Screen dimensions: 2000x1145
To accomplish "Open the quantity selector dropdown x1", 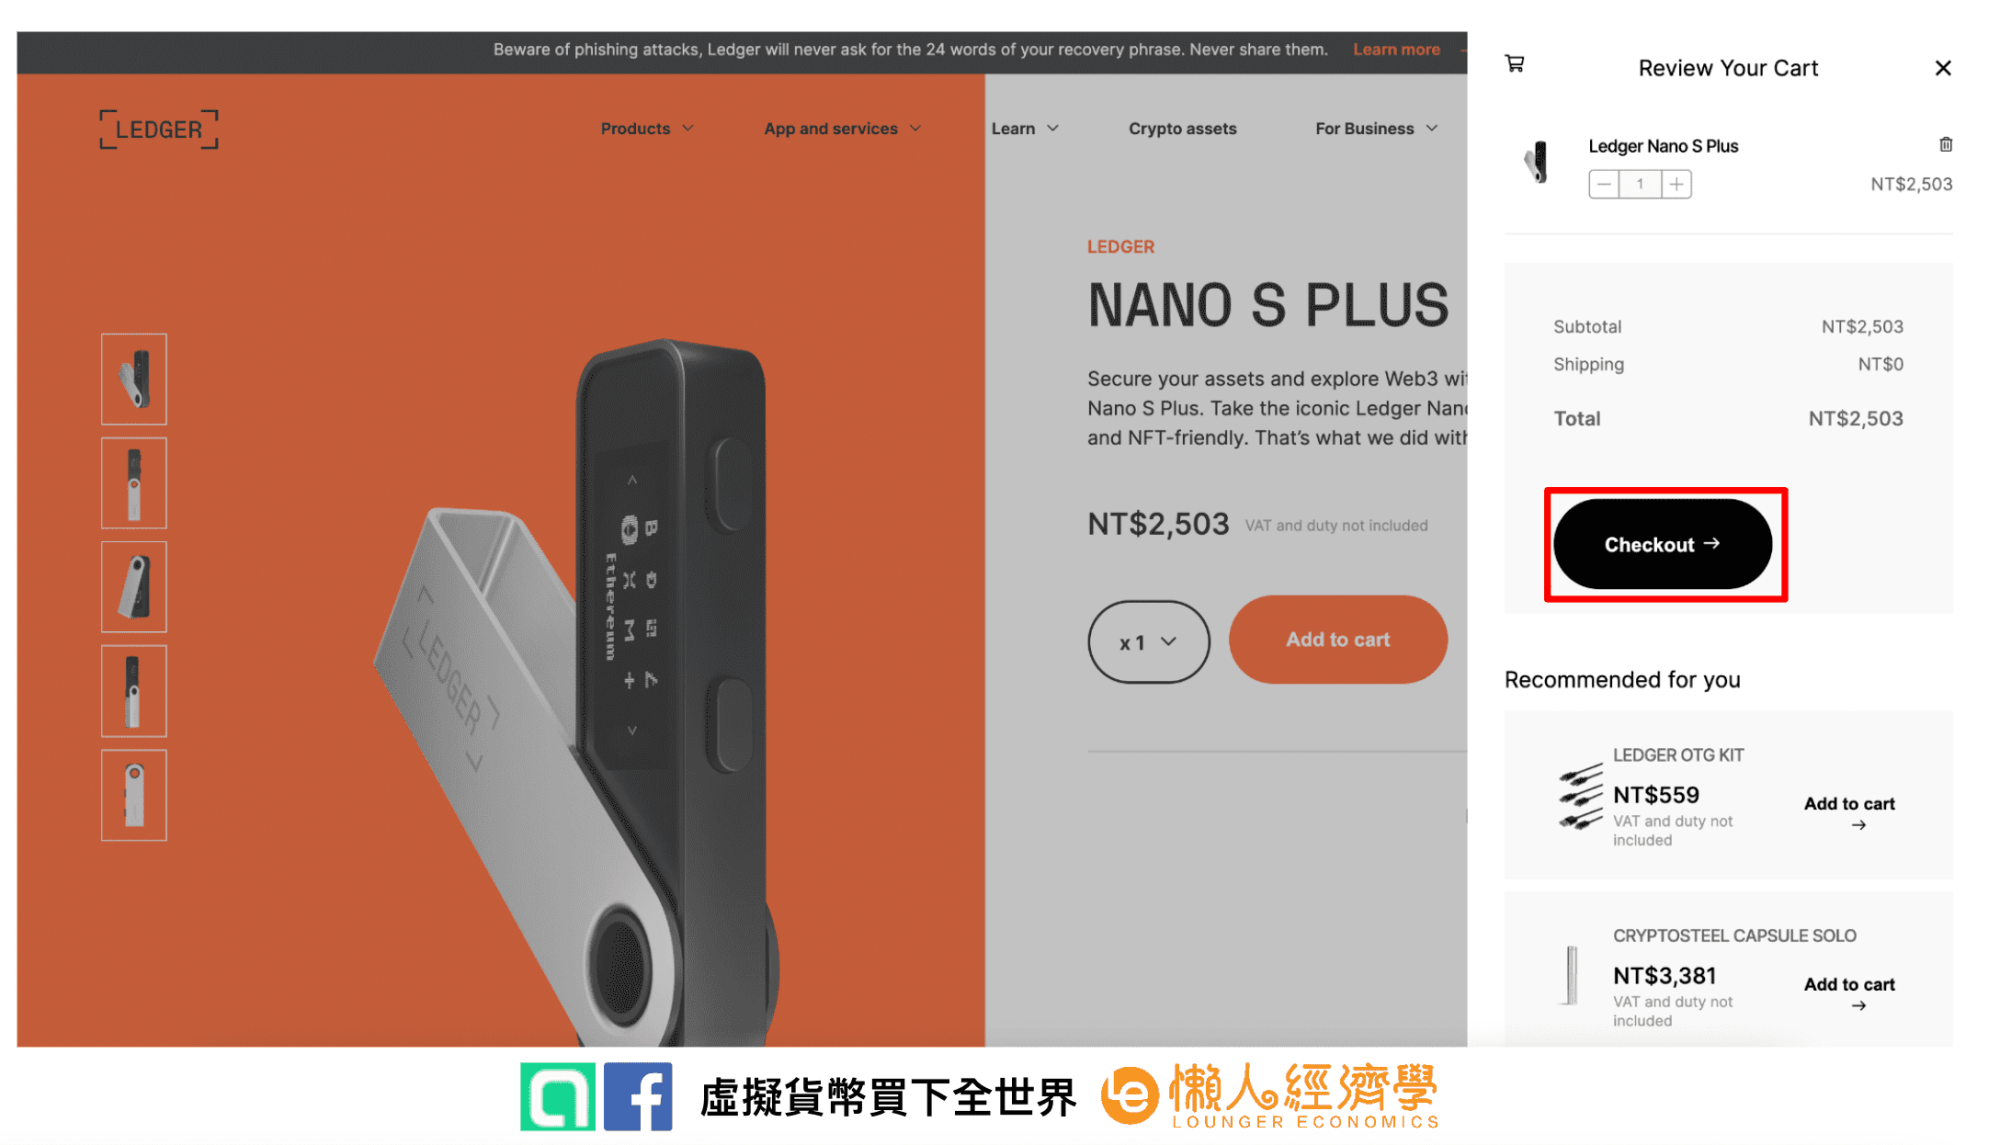I will click(1146, 640).
